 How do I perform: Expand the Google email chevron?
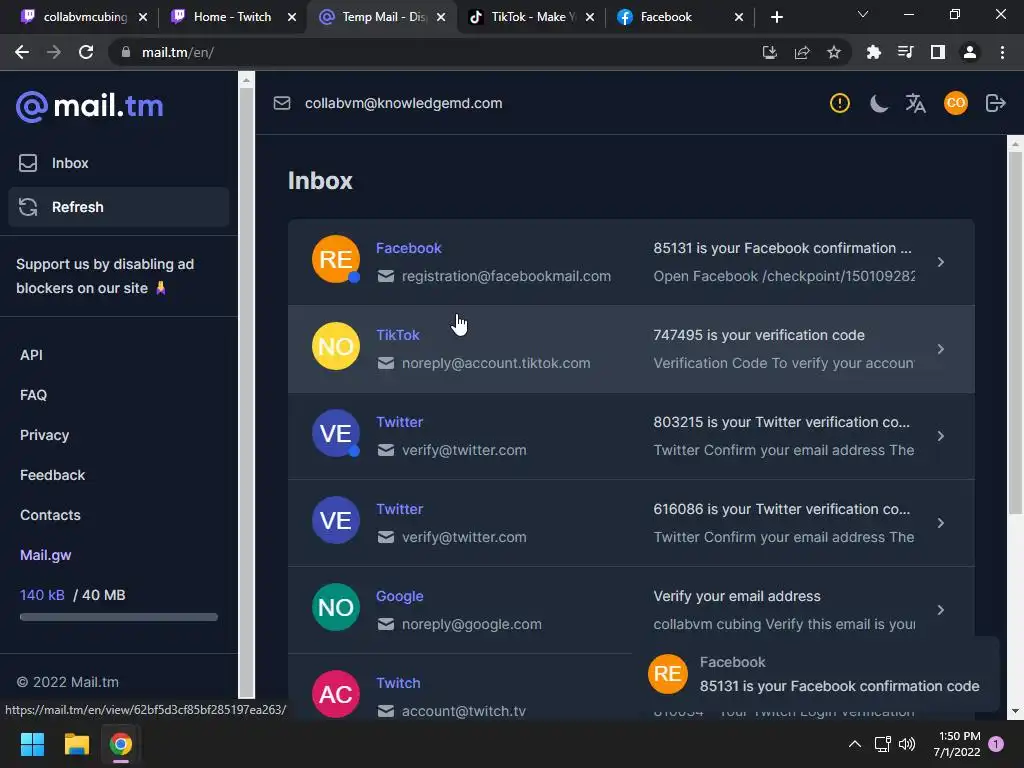click(x=940, y=609)
